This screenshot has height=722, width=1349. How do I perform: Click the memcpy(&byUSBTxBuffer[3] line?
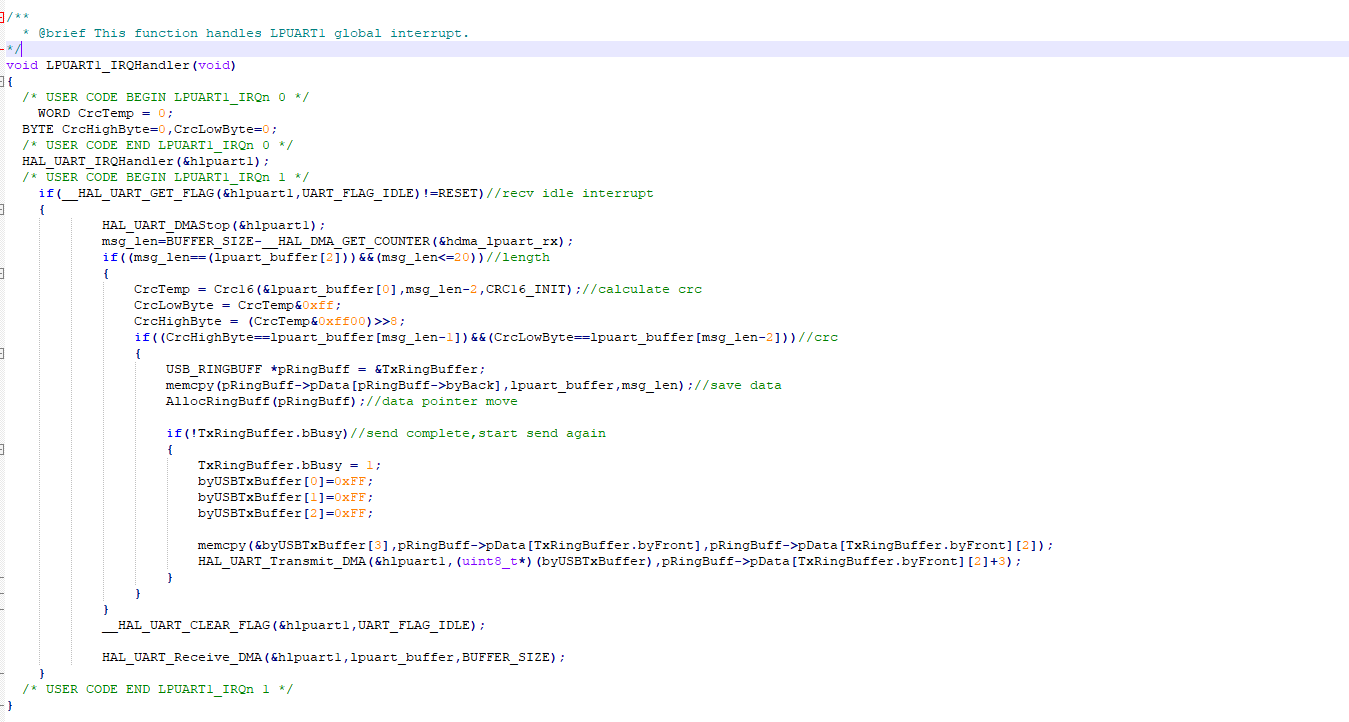[625, 545]
